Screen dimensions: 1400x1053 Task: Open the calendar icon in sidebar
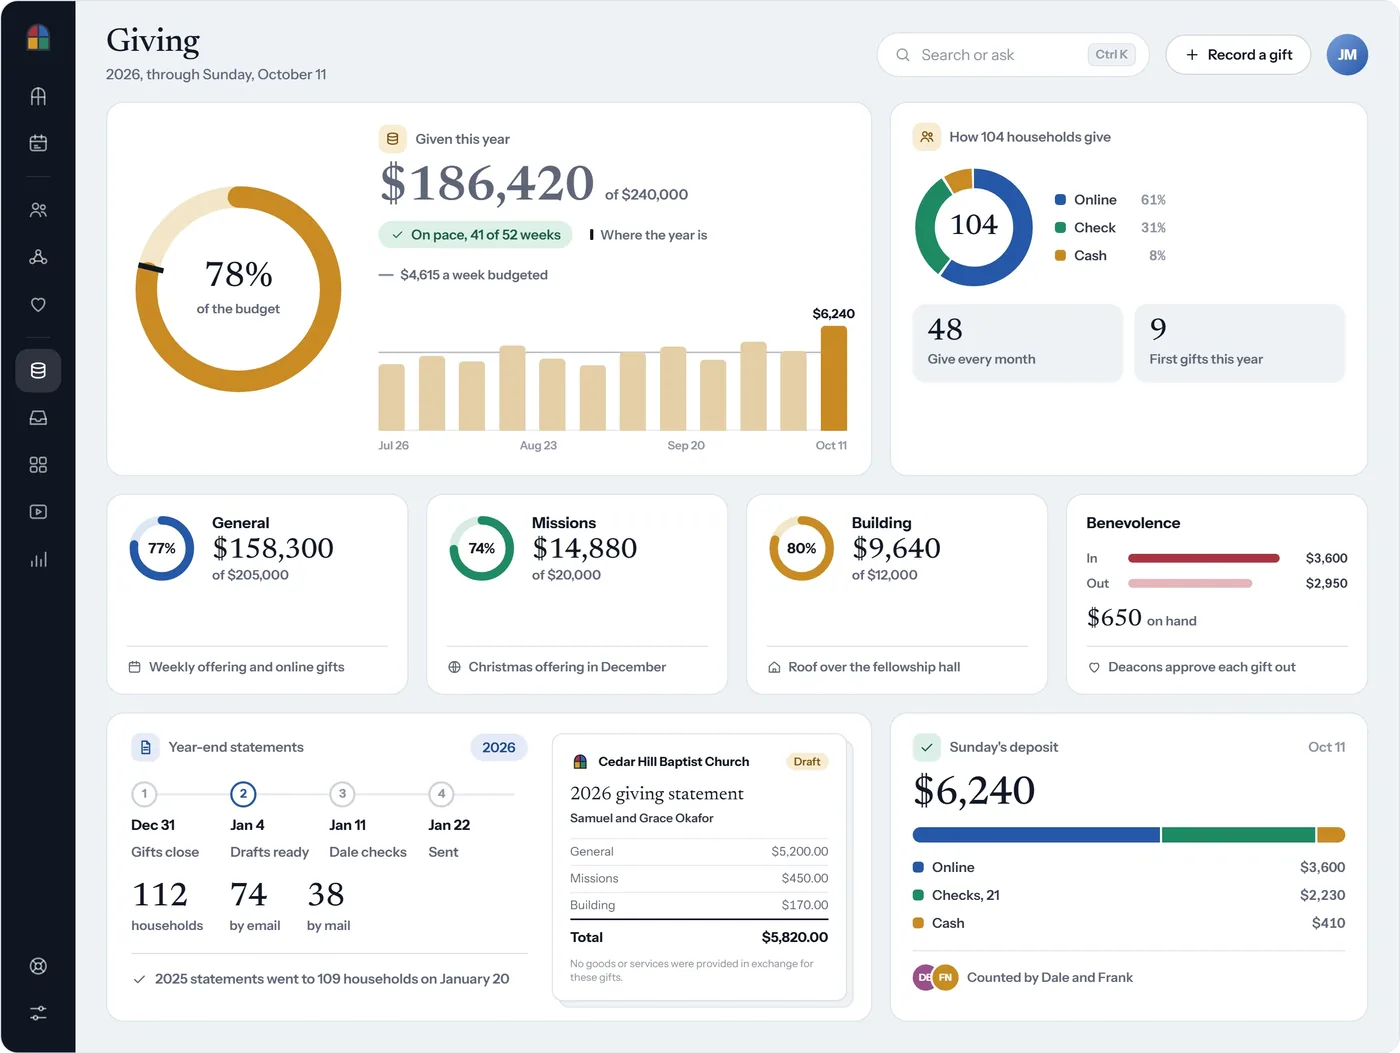[38, 143]
